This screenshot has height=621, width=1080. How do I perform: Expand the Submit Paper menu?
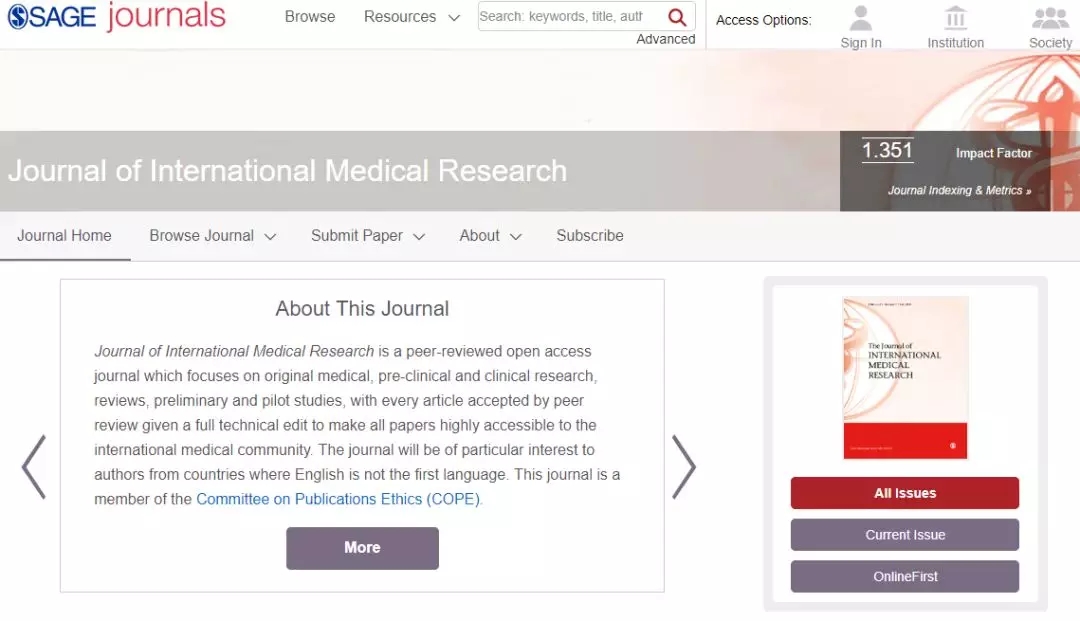pyautogui.click(x=368, y=235)
